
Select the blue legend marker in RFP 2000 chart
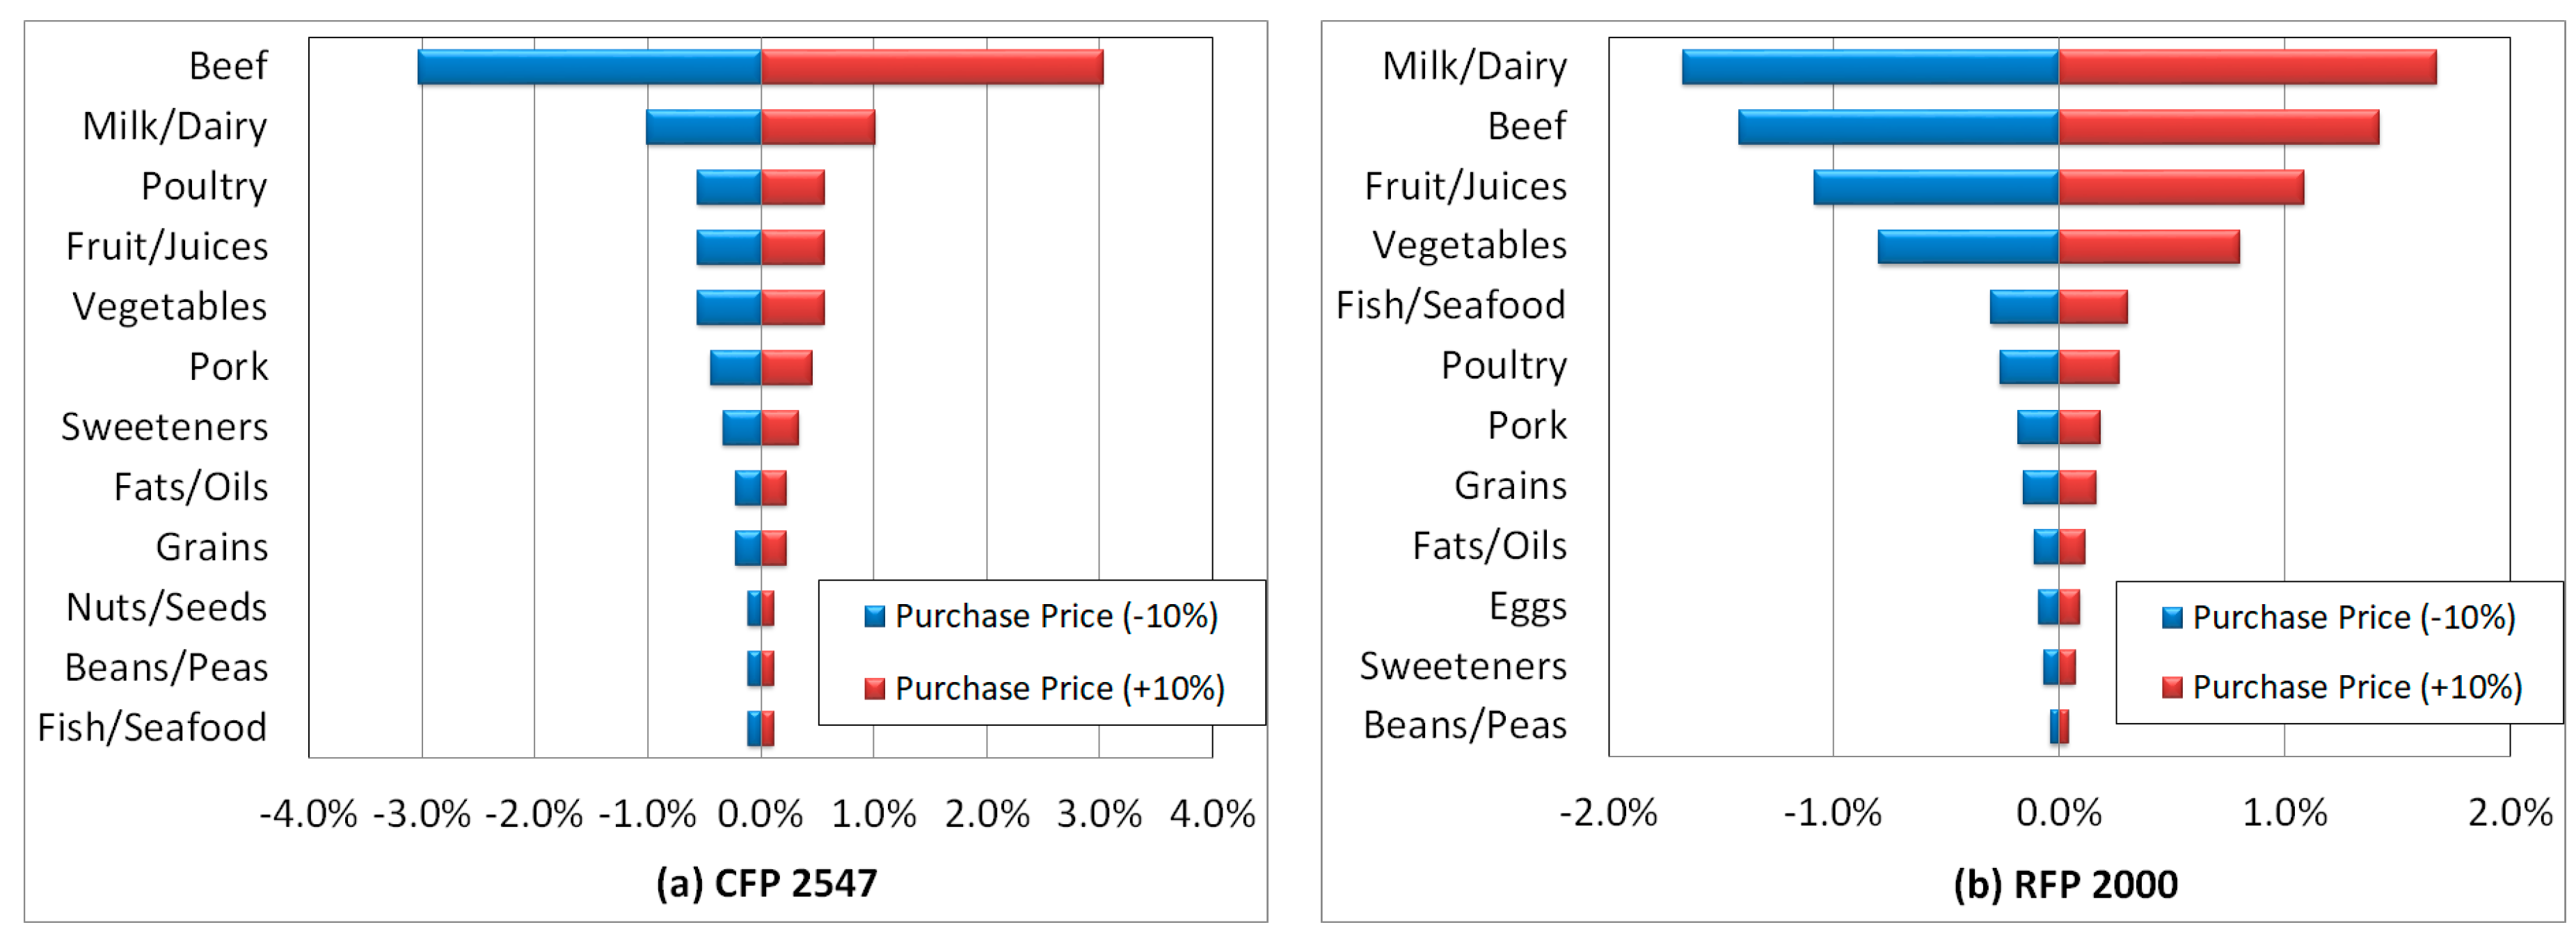pos(2172,617)
